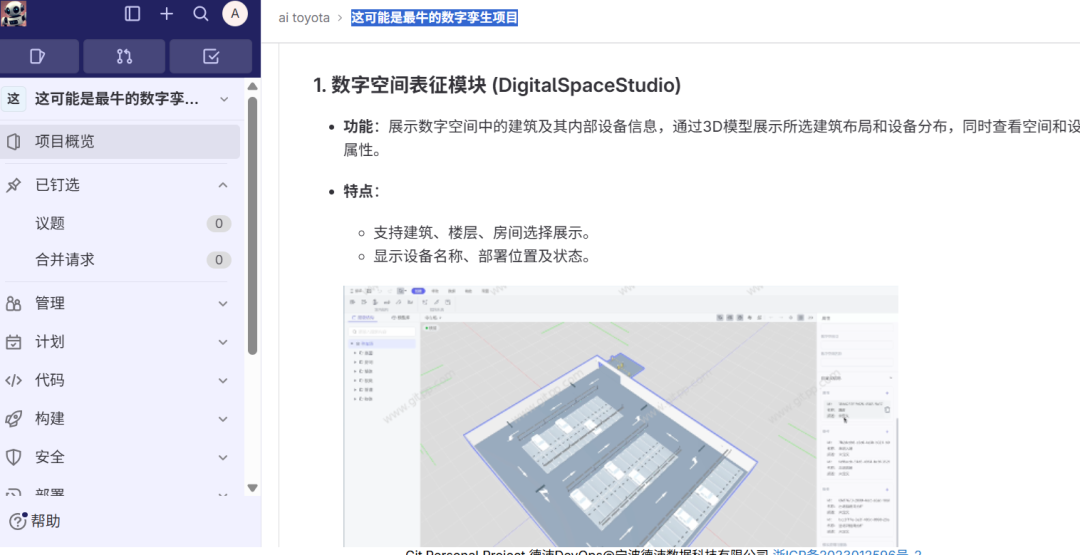Open 项目概览 in the sidebar
1080x555 pixels.
pos(120,141)
